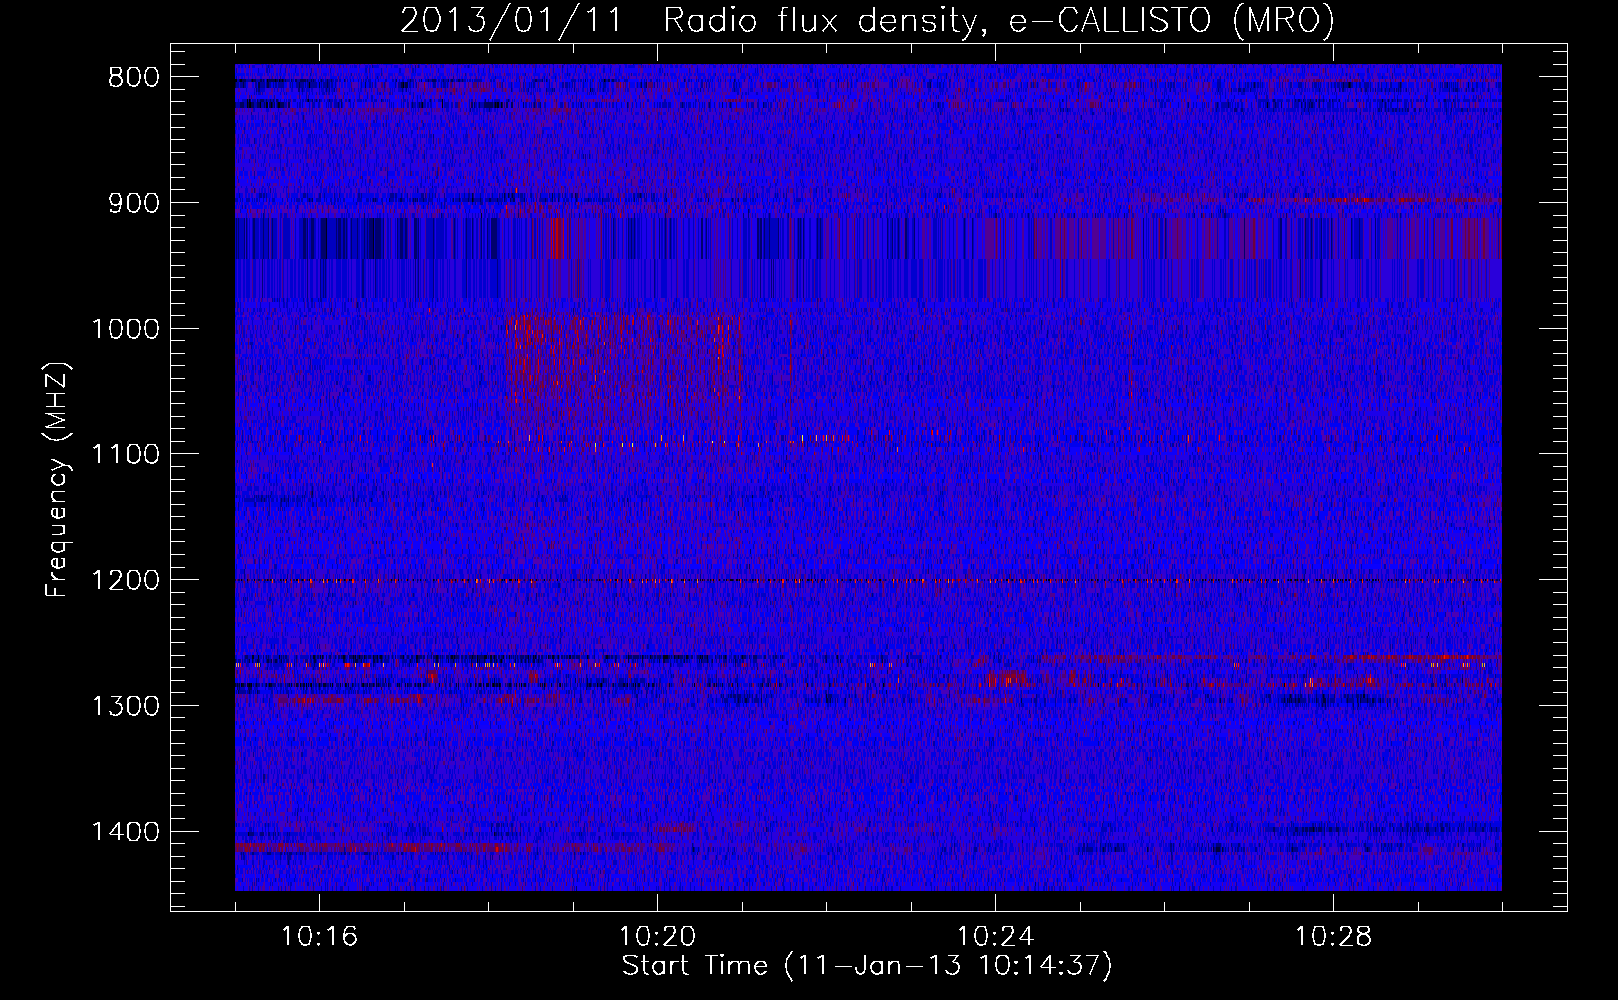The image size is (1618, 1000).
Task: Click the plot title '2013/01/11 Radio flux density'
Action: click(x=687, y=20)
